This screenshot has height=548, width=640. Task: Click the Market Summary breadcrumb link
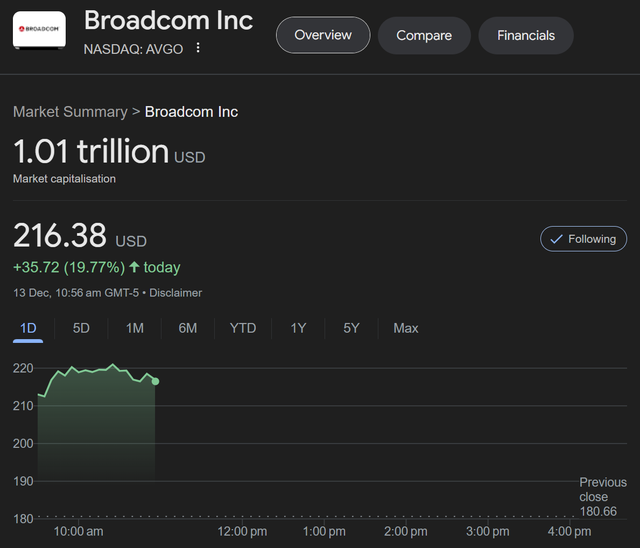click(x=70, y=111)
